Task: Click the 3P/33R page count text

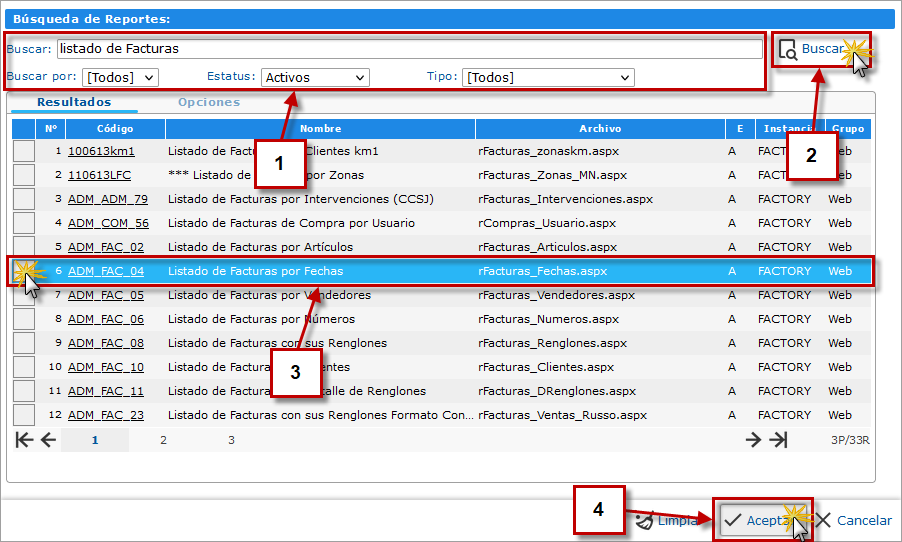Action: [850, 440]
